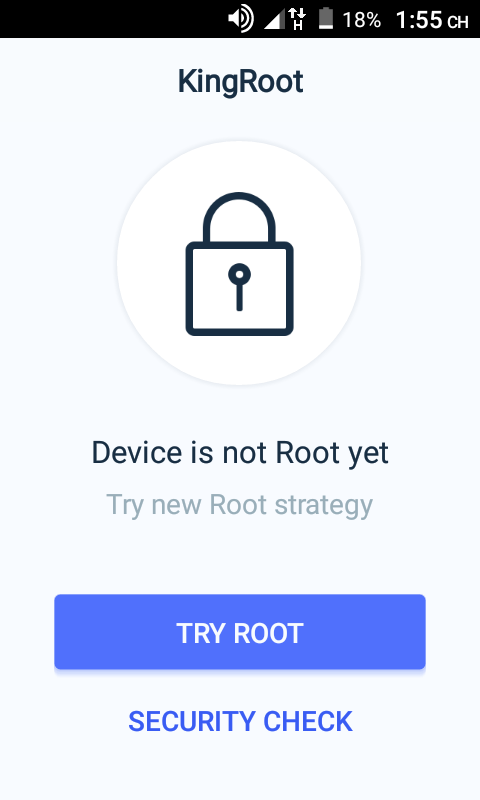The height and width of the screenshot is (800, 480).
Task: Tap the cellular signal strength icon
Action: coord(274,20)
